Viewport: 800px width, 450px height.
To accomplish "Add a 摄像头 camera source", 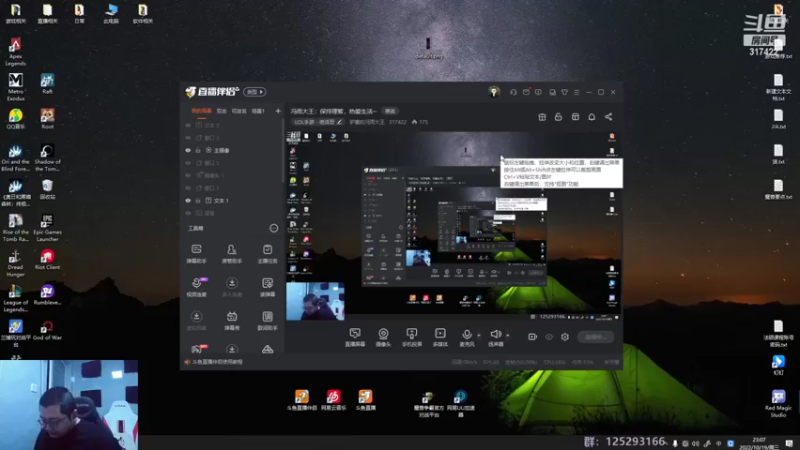I will tap(383, 337).
